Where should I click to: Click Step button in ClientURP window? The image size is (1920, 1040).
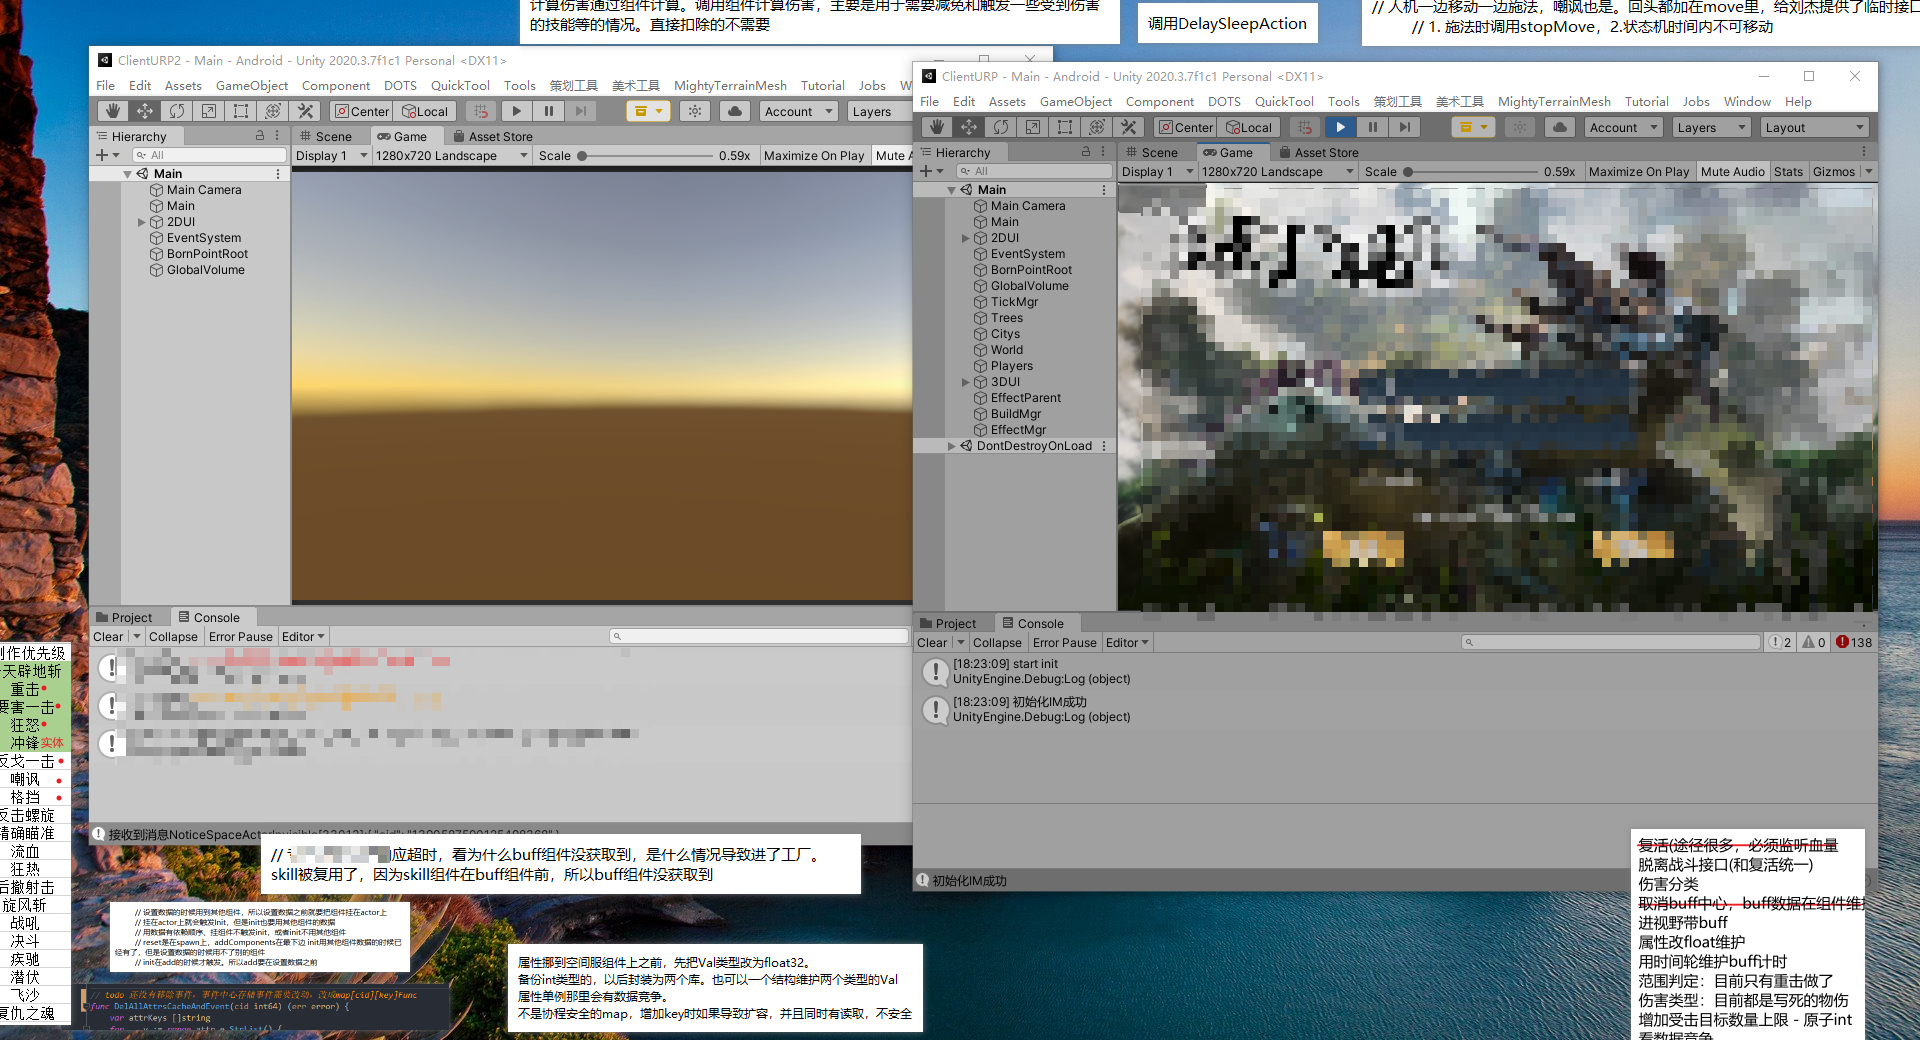click(1405, 127)
